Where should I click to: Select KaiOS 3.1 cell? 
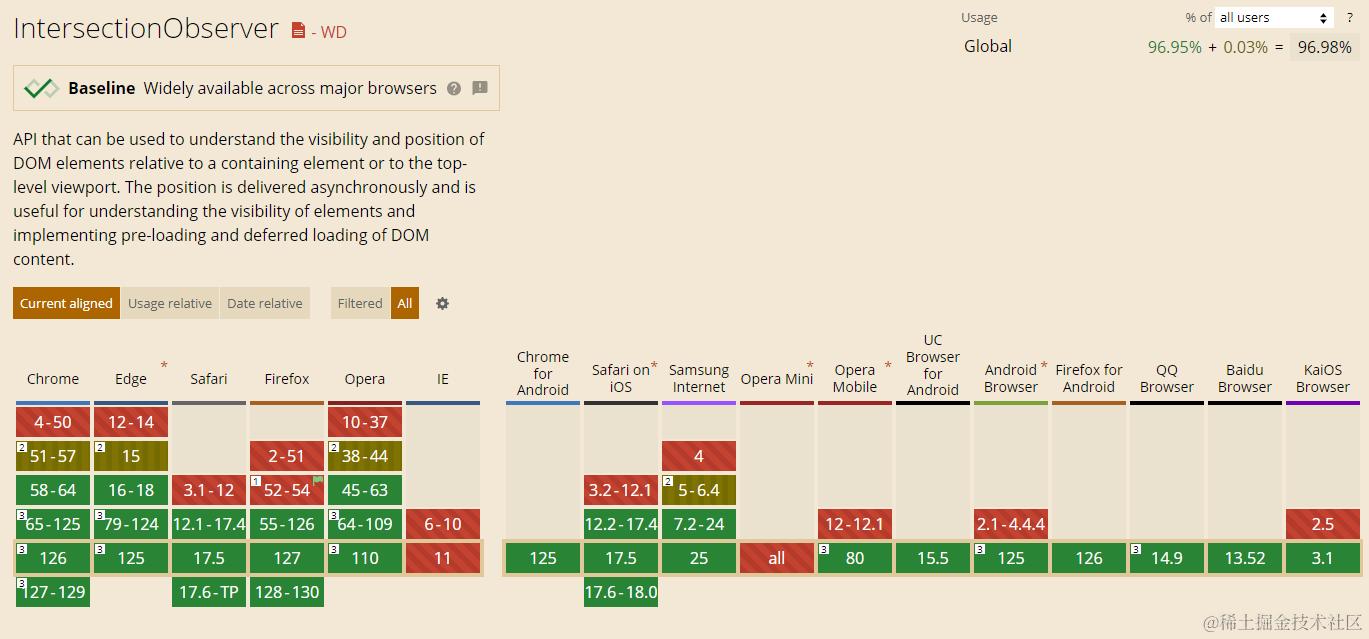point(1323,558)
